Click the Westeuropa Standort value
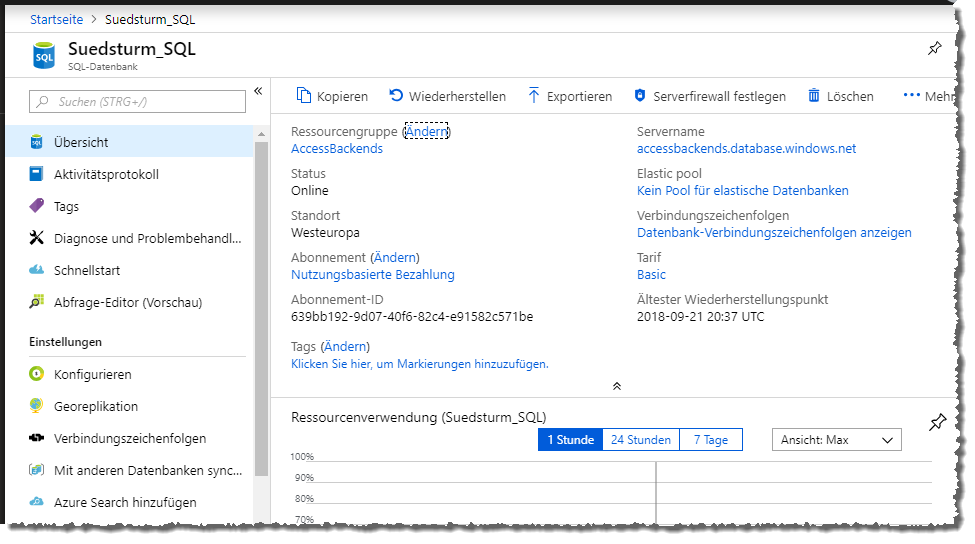Screen dimensions: 975x544 pos(325,233)
